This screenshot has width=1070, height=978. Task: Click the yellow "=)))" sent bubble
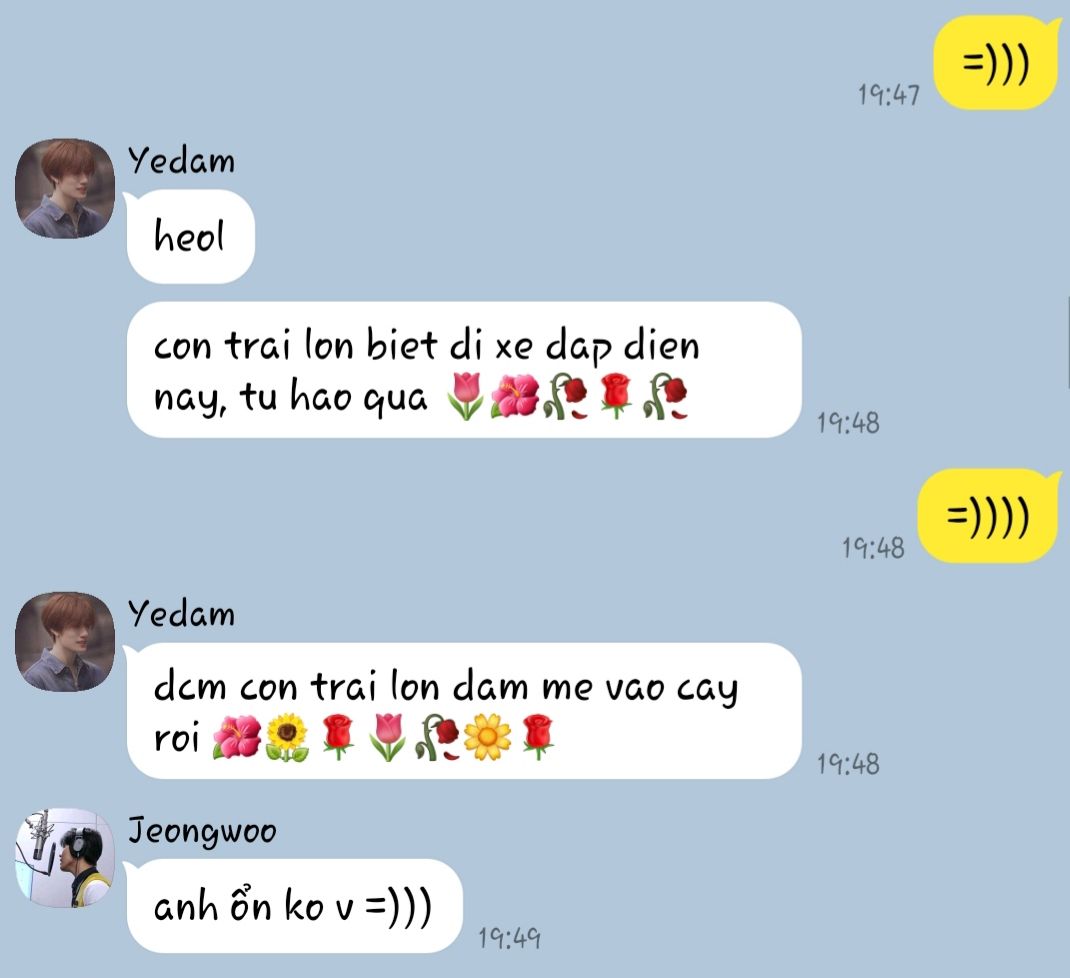(996, 63)
